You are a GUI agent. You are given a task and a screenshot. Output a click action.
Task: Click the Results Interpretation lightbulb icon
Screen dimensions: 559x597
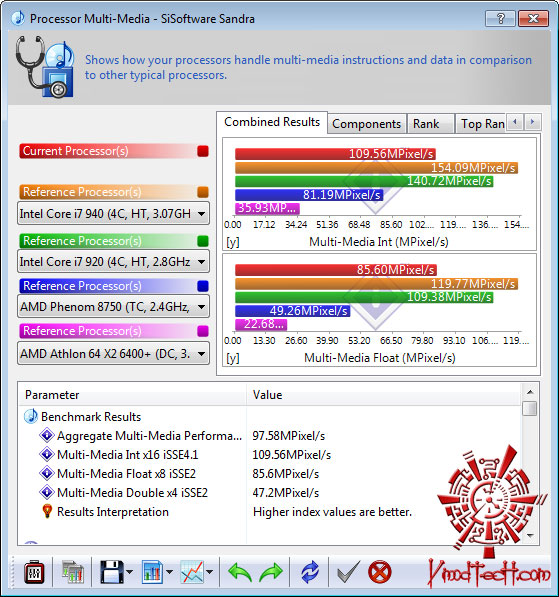coord(47,511)
